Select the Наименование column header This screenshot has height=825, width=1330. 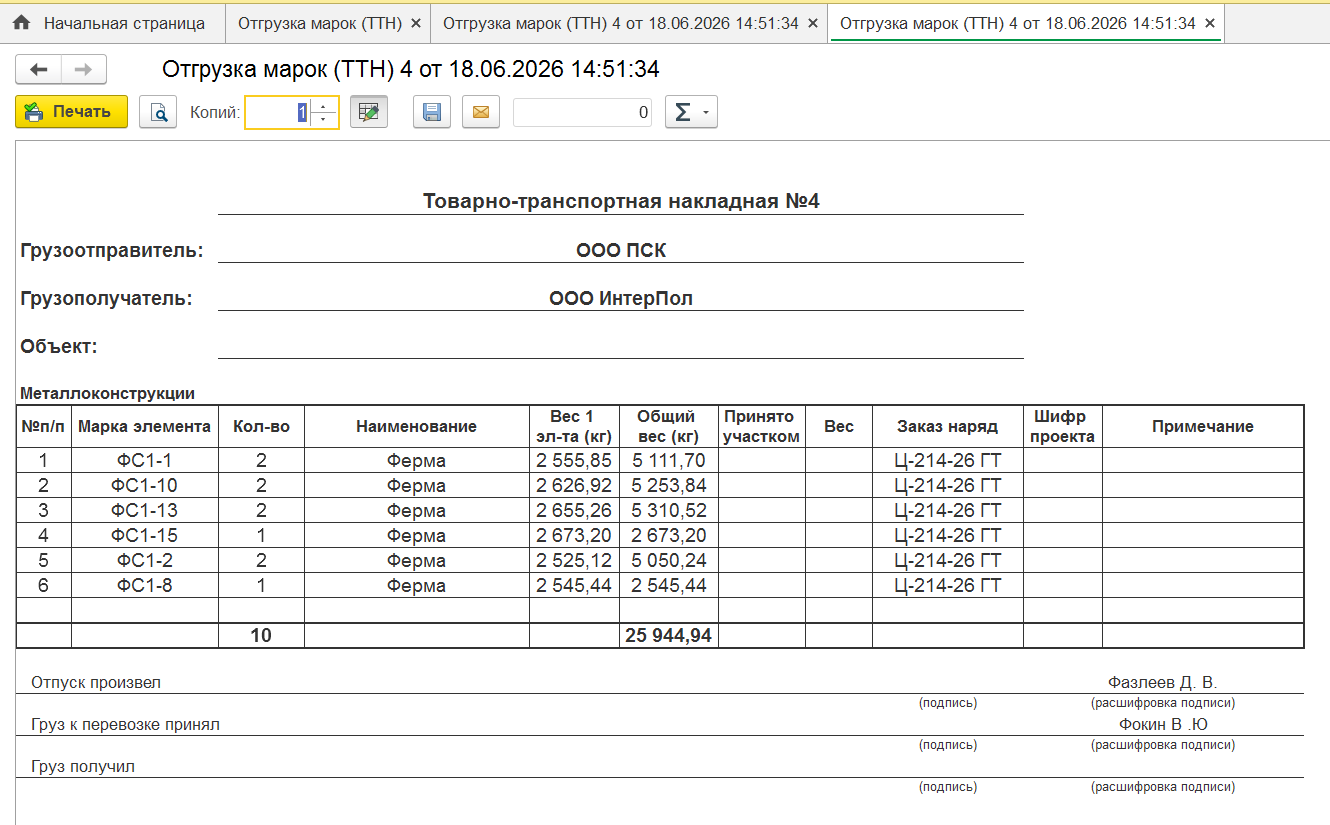417,426
